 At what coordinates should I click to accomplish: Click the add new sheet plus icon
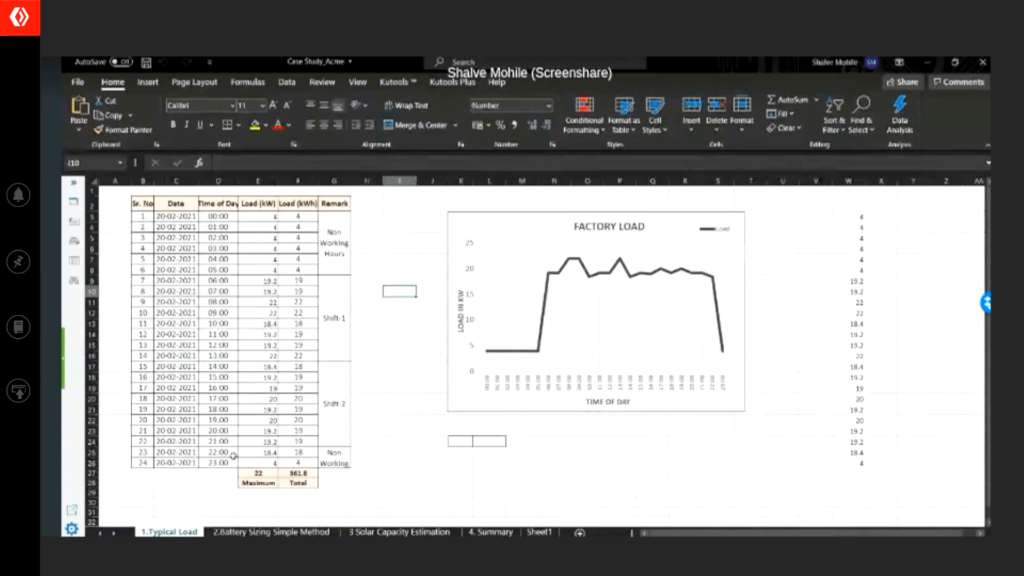pos(579,533)
